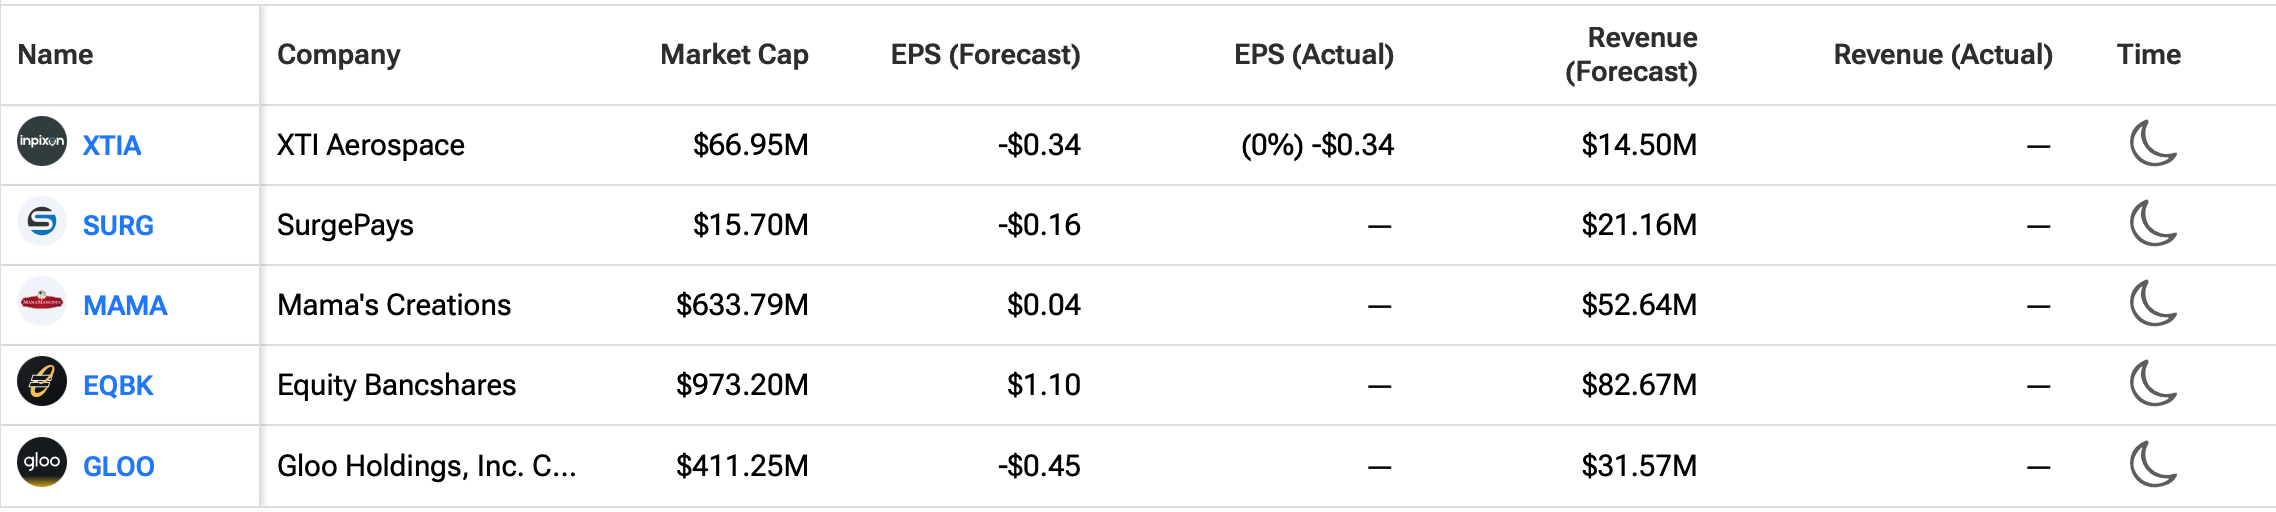Click the after-hours moon icon for SURG
The height and width of the screenshot is (512, 2276).
[2152, 224]
